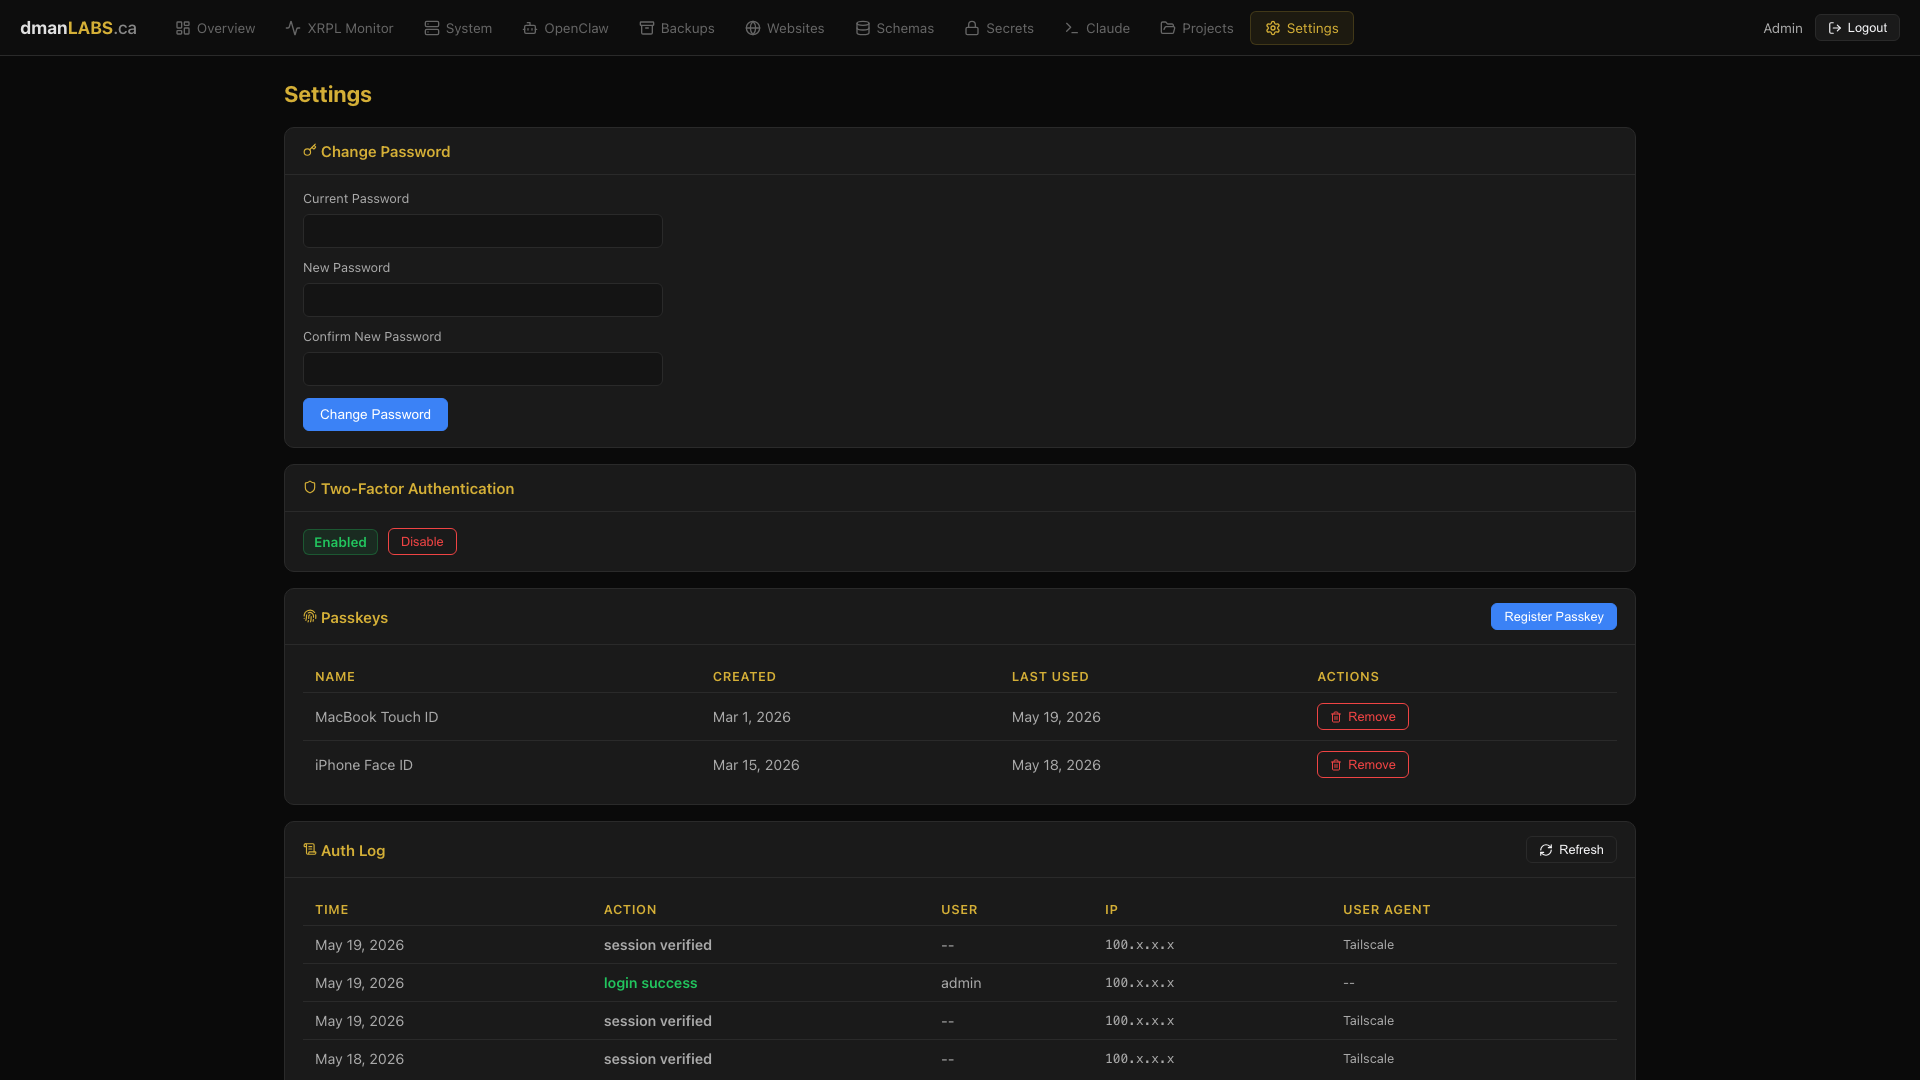1920x1080 pixels.
Task: Click the Mar 1, 2026 created date
Action: [751, 717]
